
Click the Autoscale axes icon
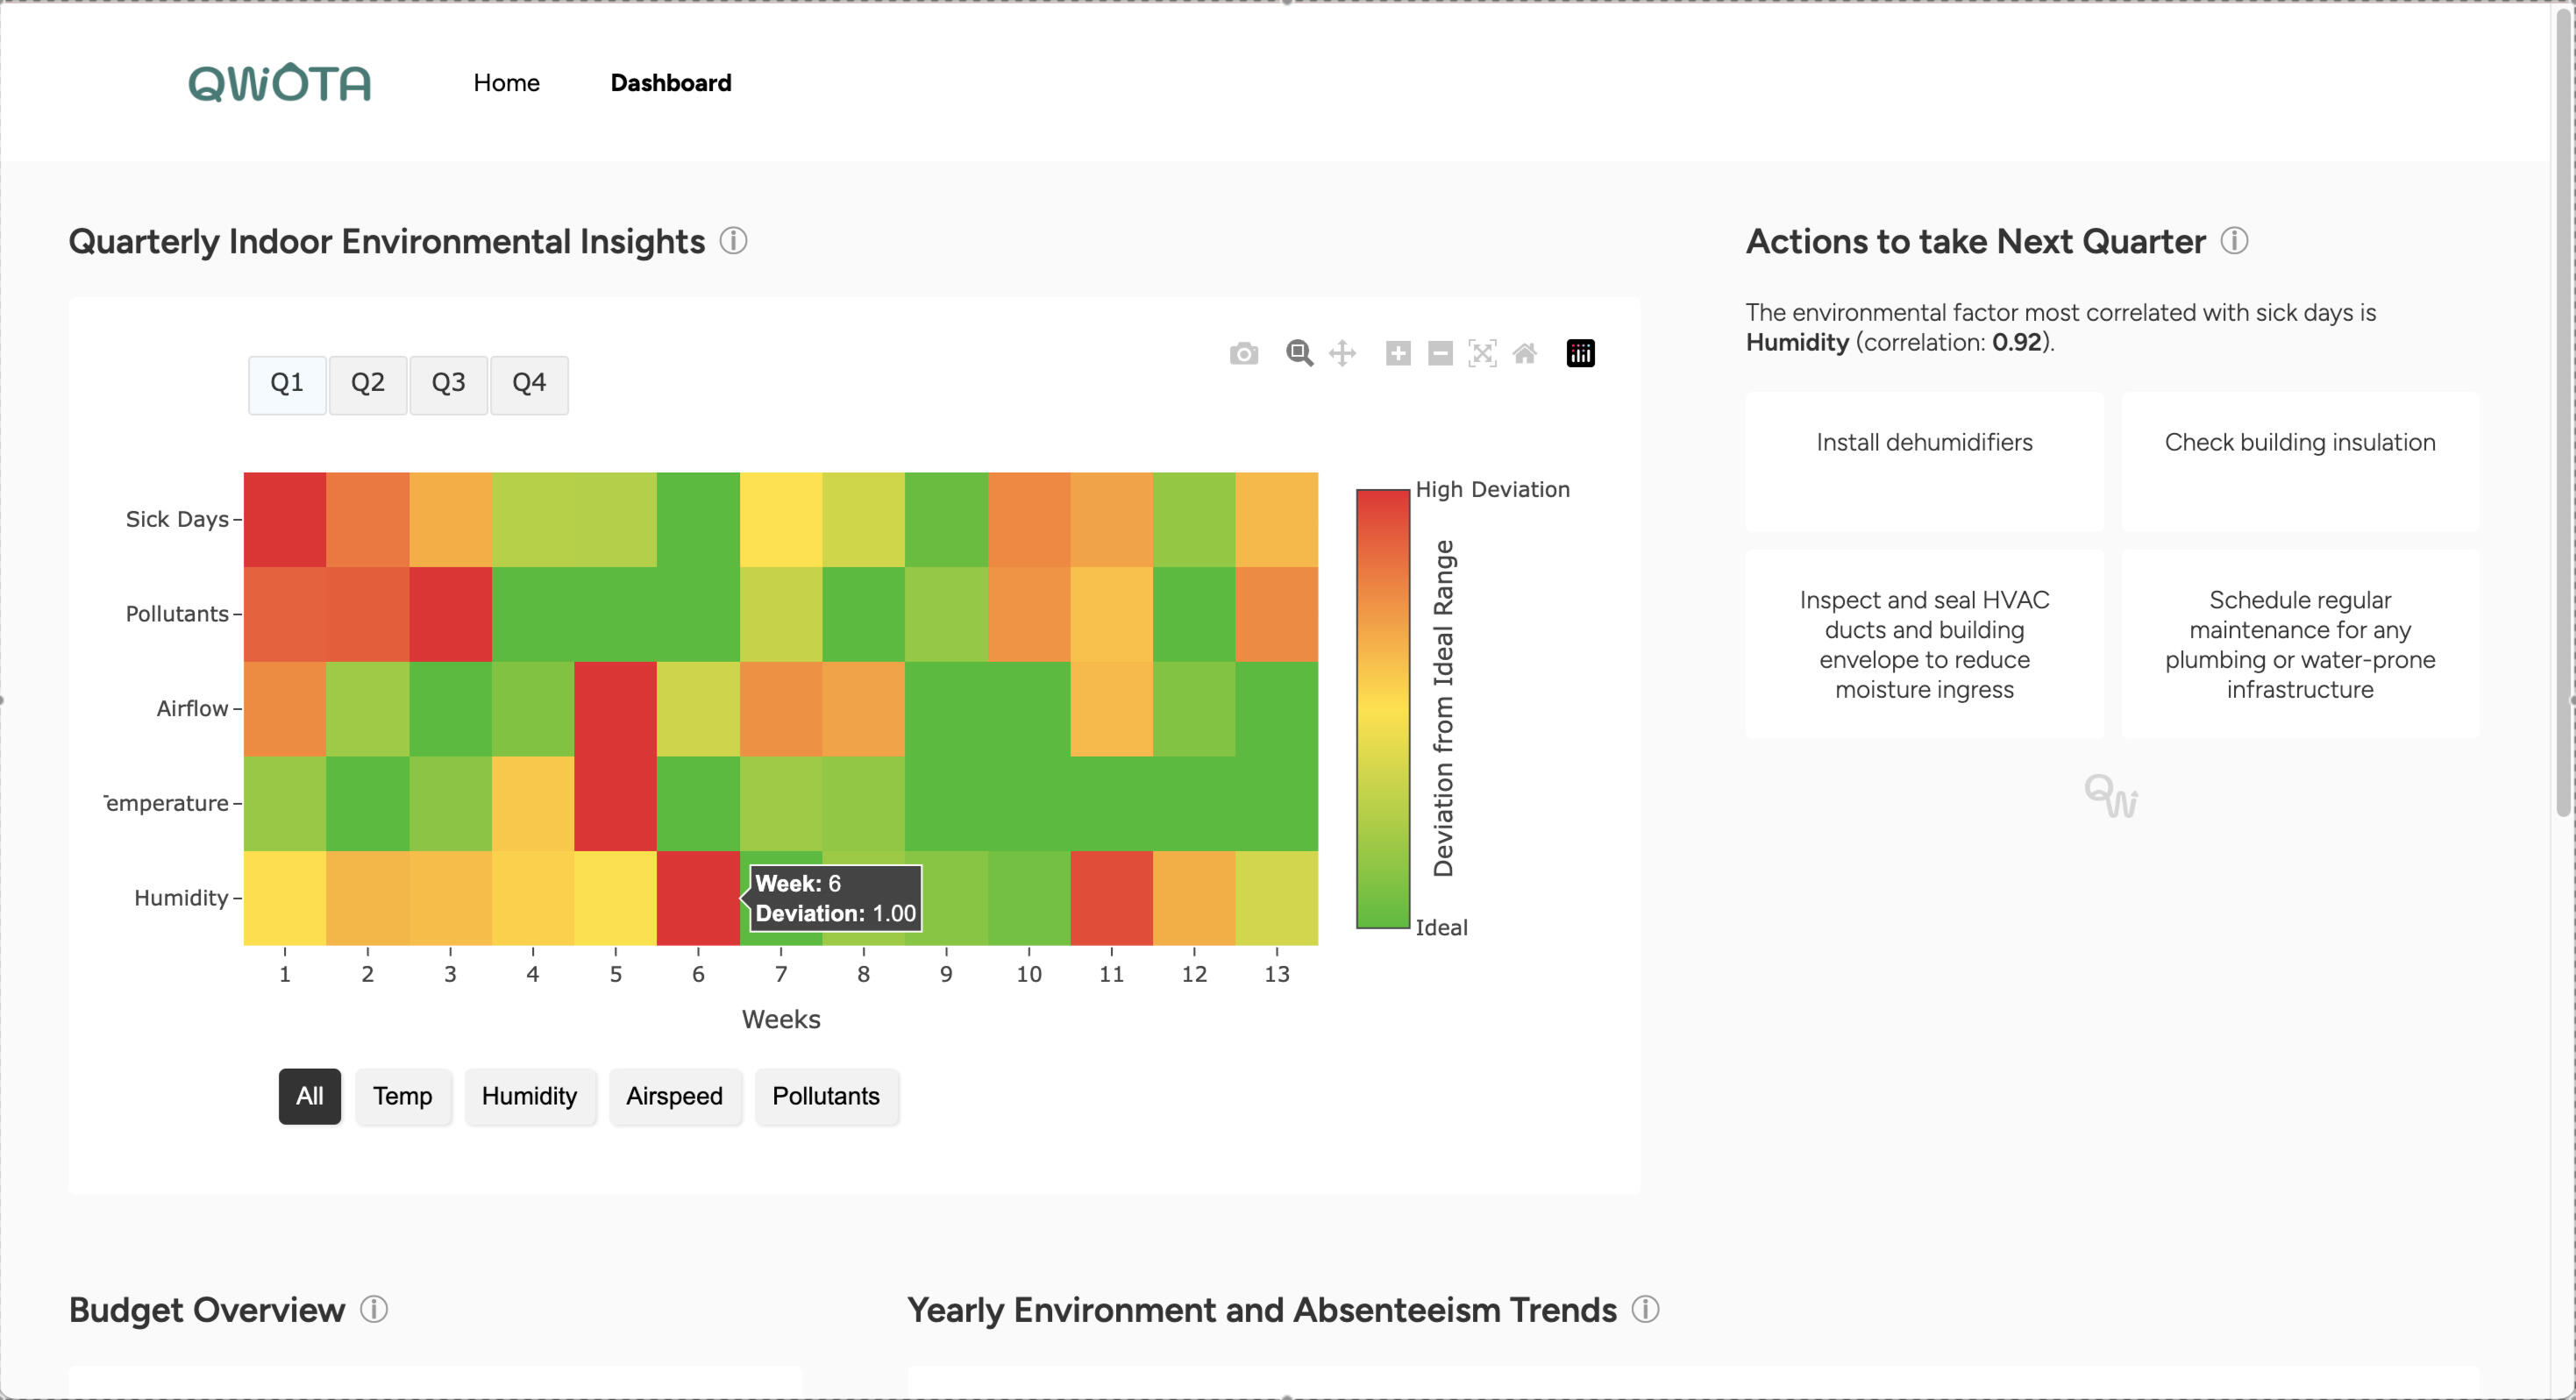point(1482,354)
